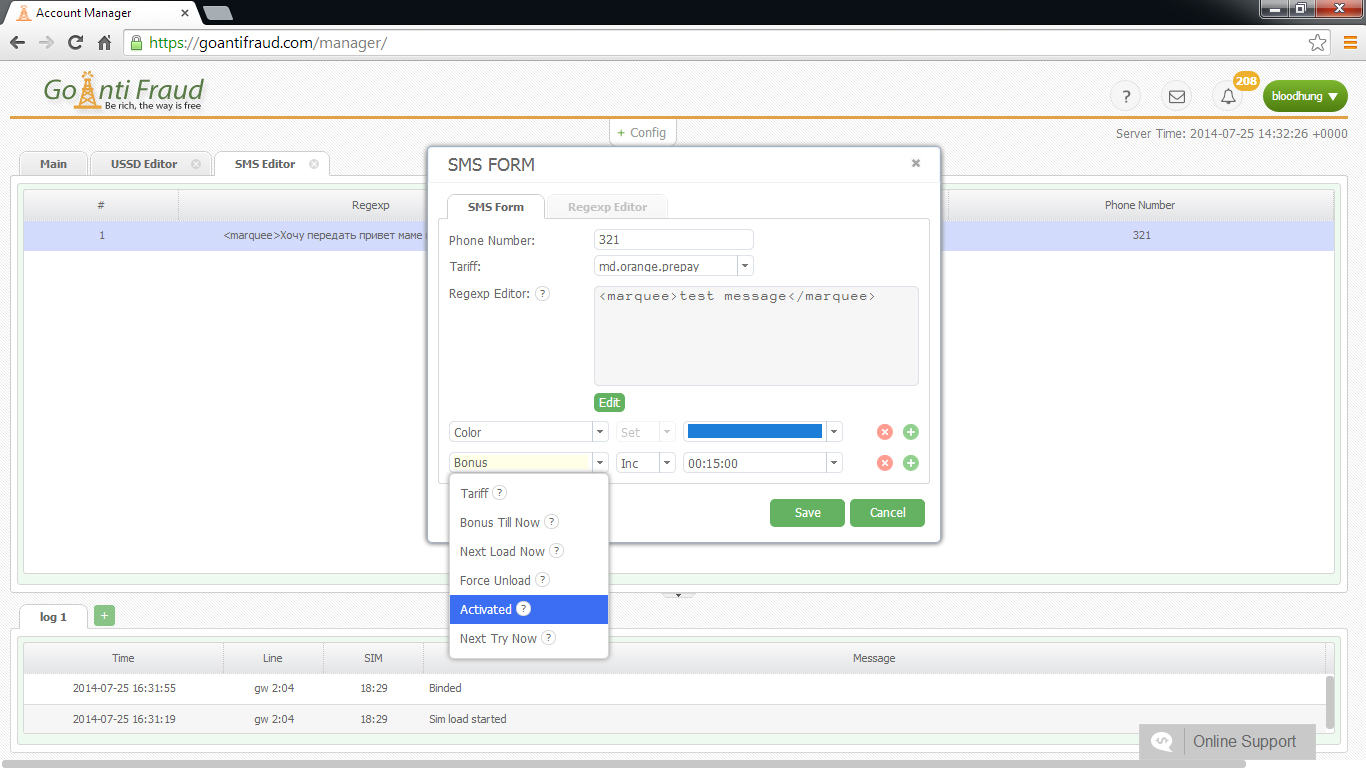The height and width of the screenshot is (768, 1366).
Task: Switch to the Regexp Editor tab
Action: [607, 207]
